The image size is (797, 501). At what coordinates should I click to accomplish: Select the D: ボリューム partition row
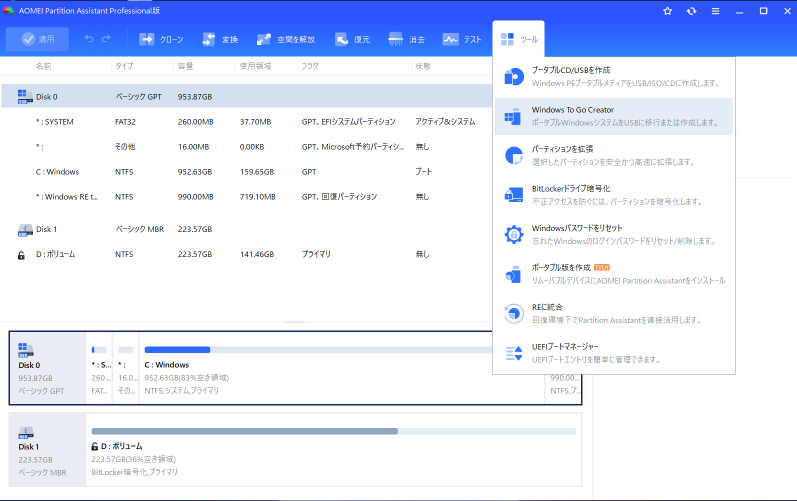pyautogui.click(x=247, y=254)
